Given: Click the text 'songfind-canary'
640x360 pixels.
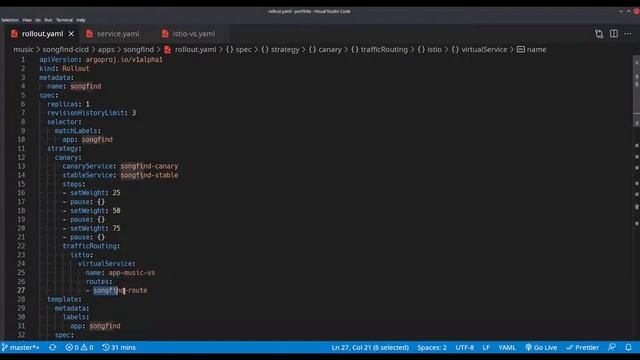Looking at the screenshot, I should (x=149, y=166).
